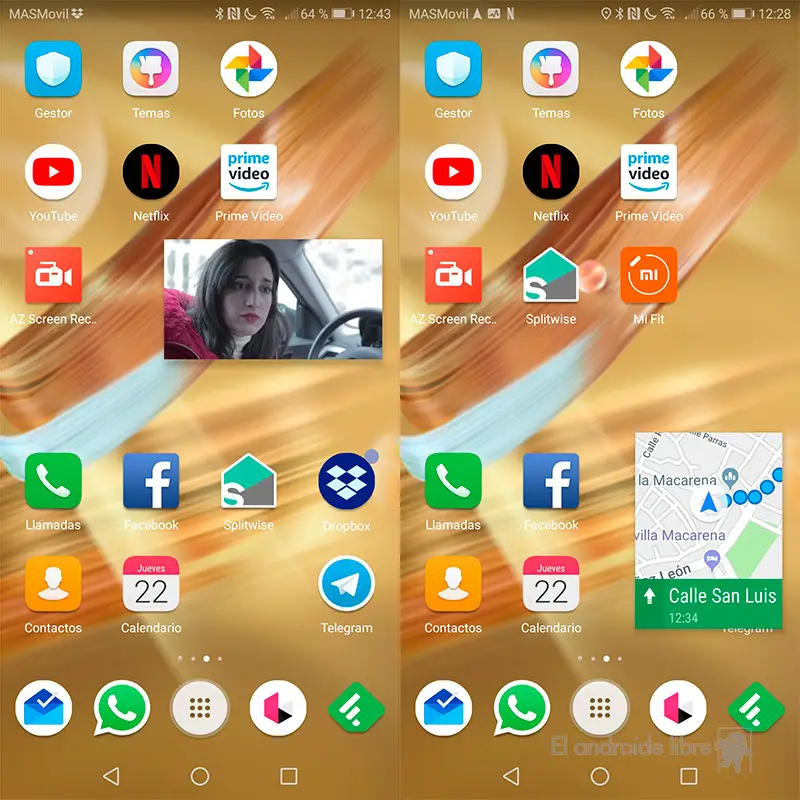Image resolution: width=800 pixels, height=800 pixels.
Task: Tap Calle San Luis direction banner
Action: (x=709, y=604)
